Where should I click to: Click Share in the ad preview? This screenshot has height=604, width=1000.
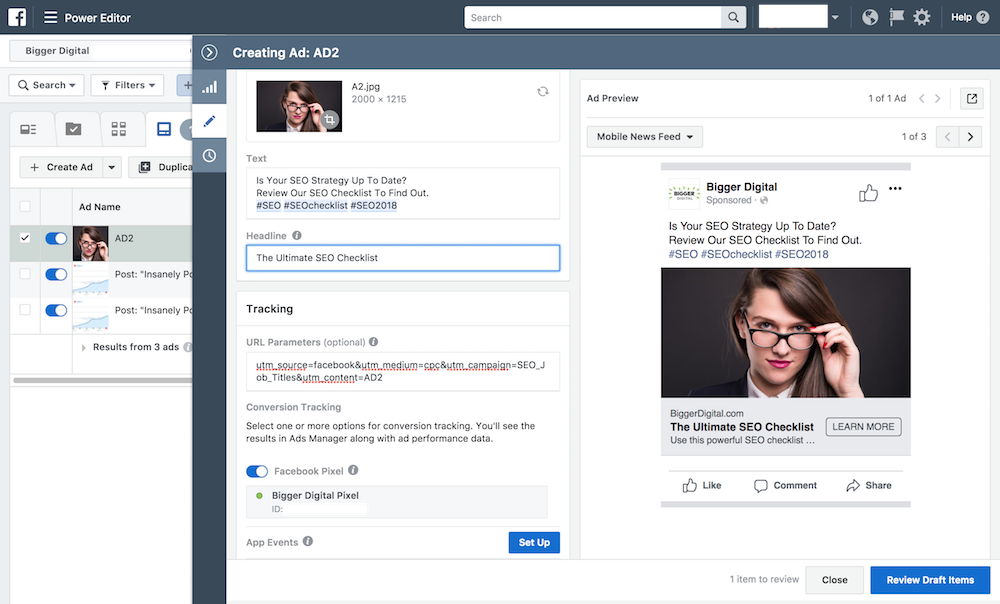tap(869, 485)
